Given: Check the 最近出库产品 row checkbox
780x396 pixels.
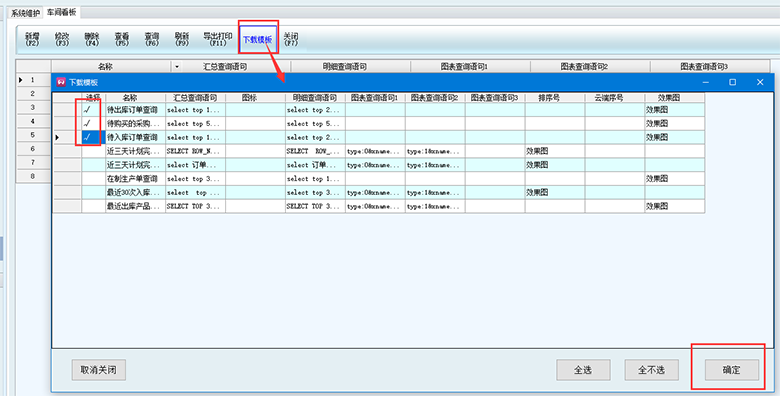Looking at the screenshot, I should [94, 206].
